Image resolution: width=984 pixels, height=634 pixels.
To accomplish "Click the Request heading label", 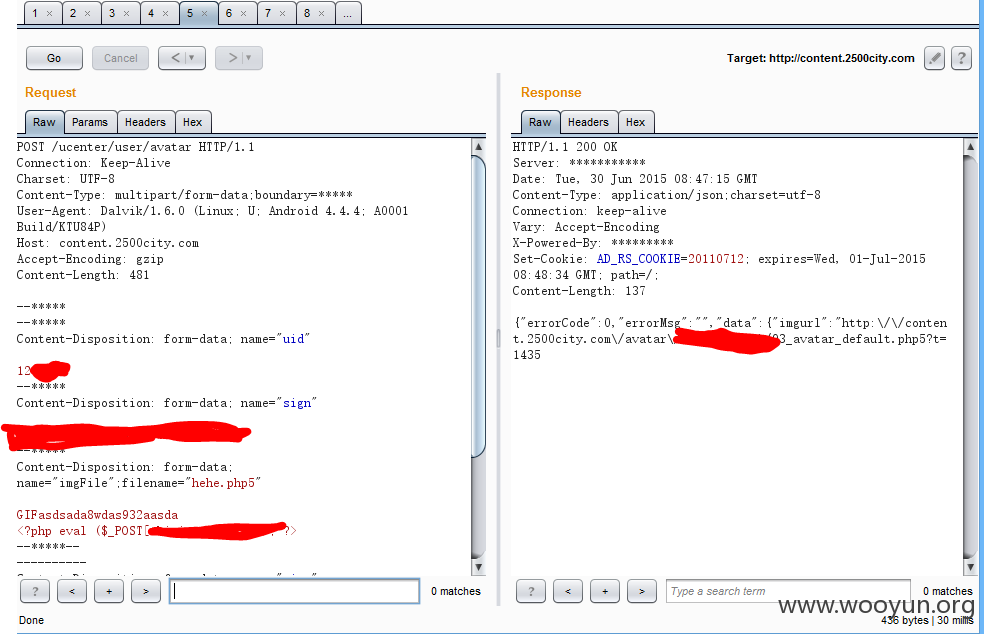I will pos(50,92).
